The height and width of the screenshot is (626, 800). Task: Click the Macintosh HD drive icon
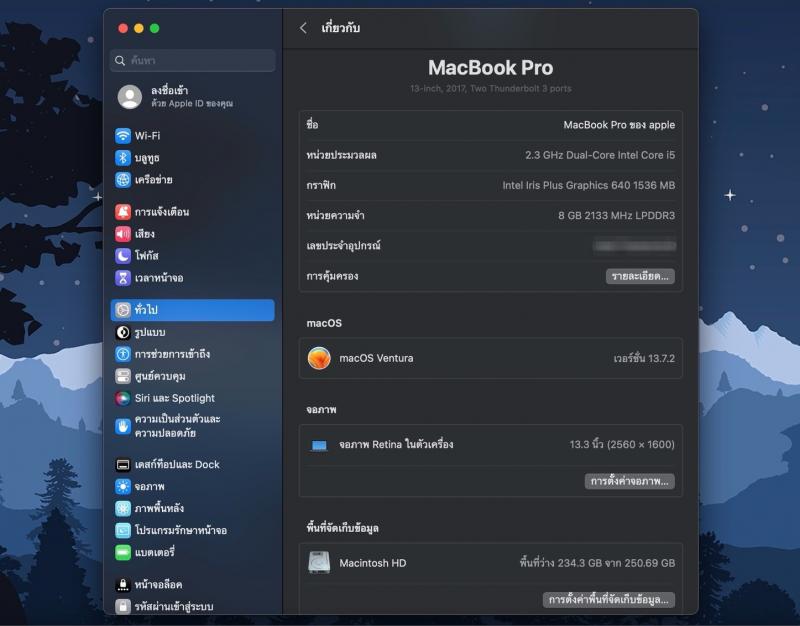[319, 563]
